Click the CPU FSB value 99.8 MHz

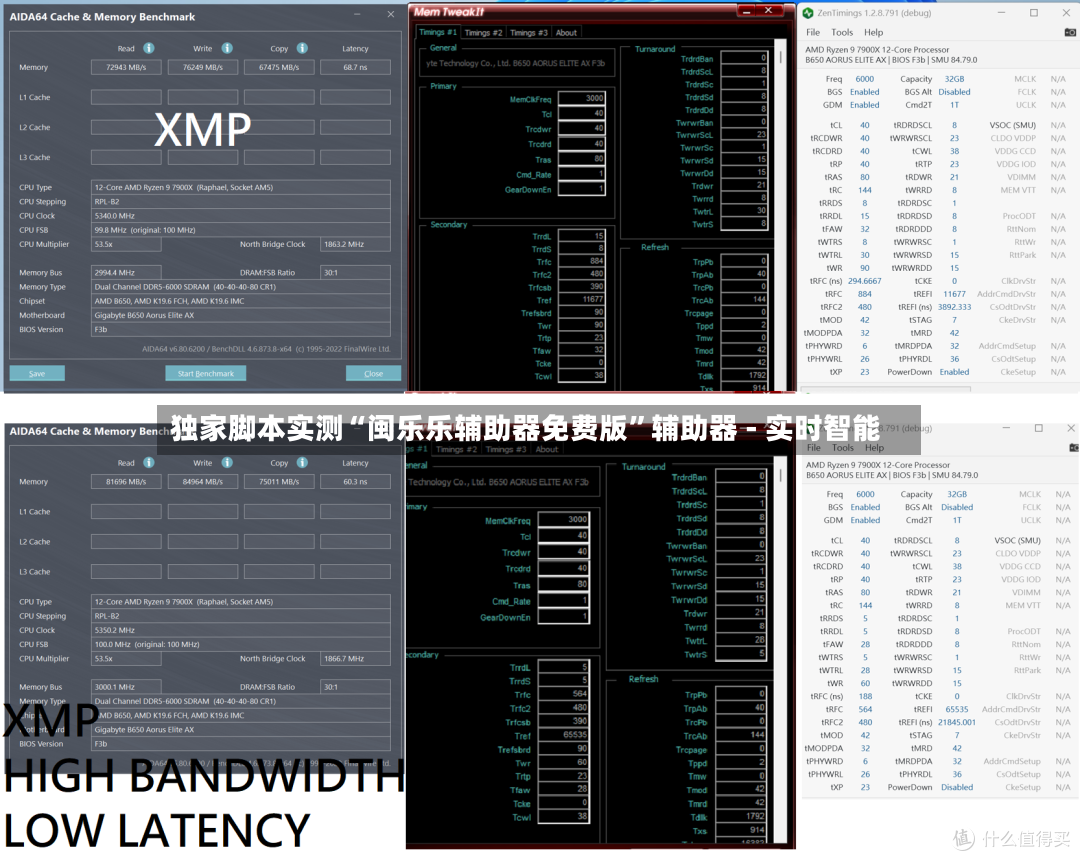(240, 230)
